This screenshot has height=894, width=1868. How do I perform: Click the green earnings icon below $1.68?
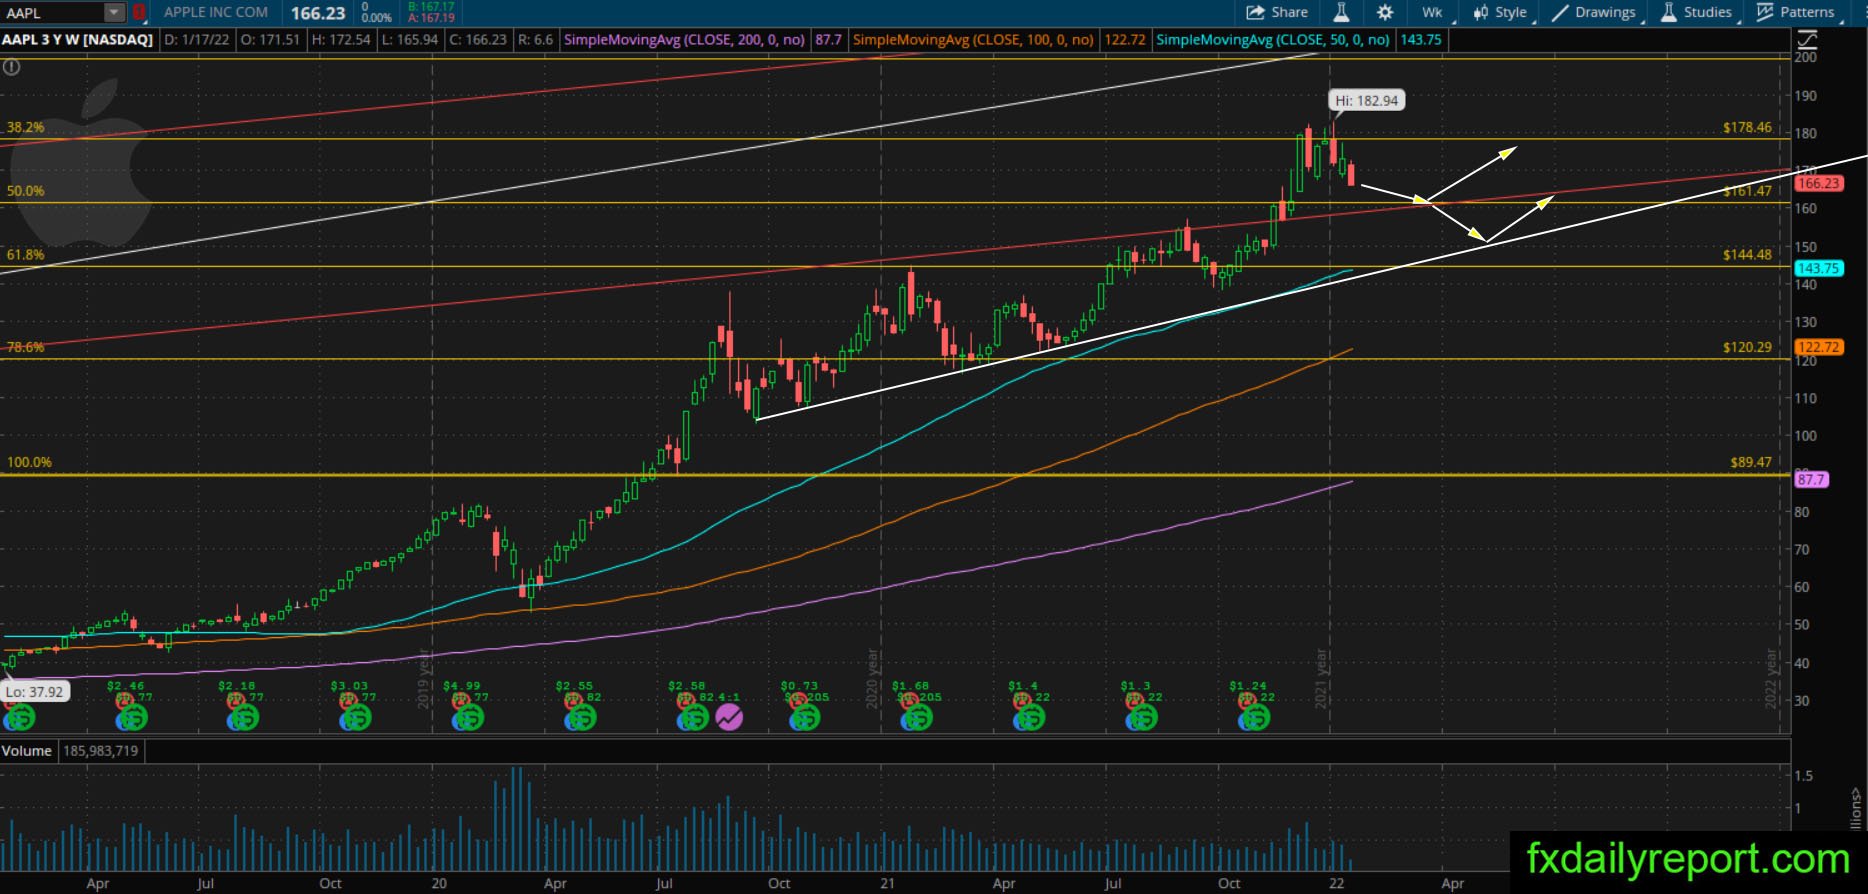click(x=917, y=717)
